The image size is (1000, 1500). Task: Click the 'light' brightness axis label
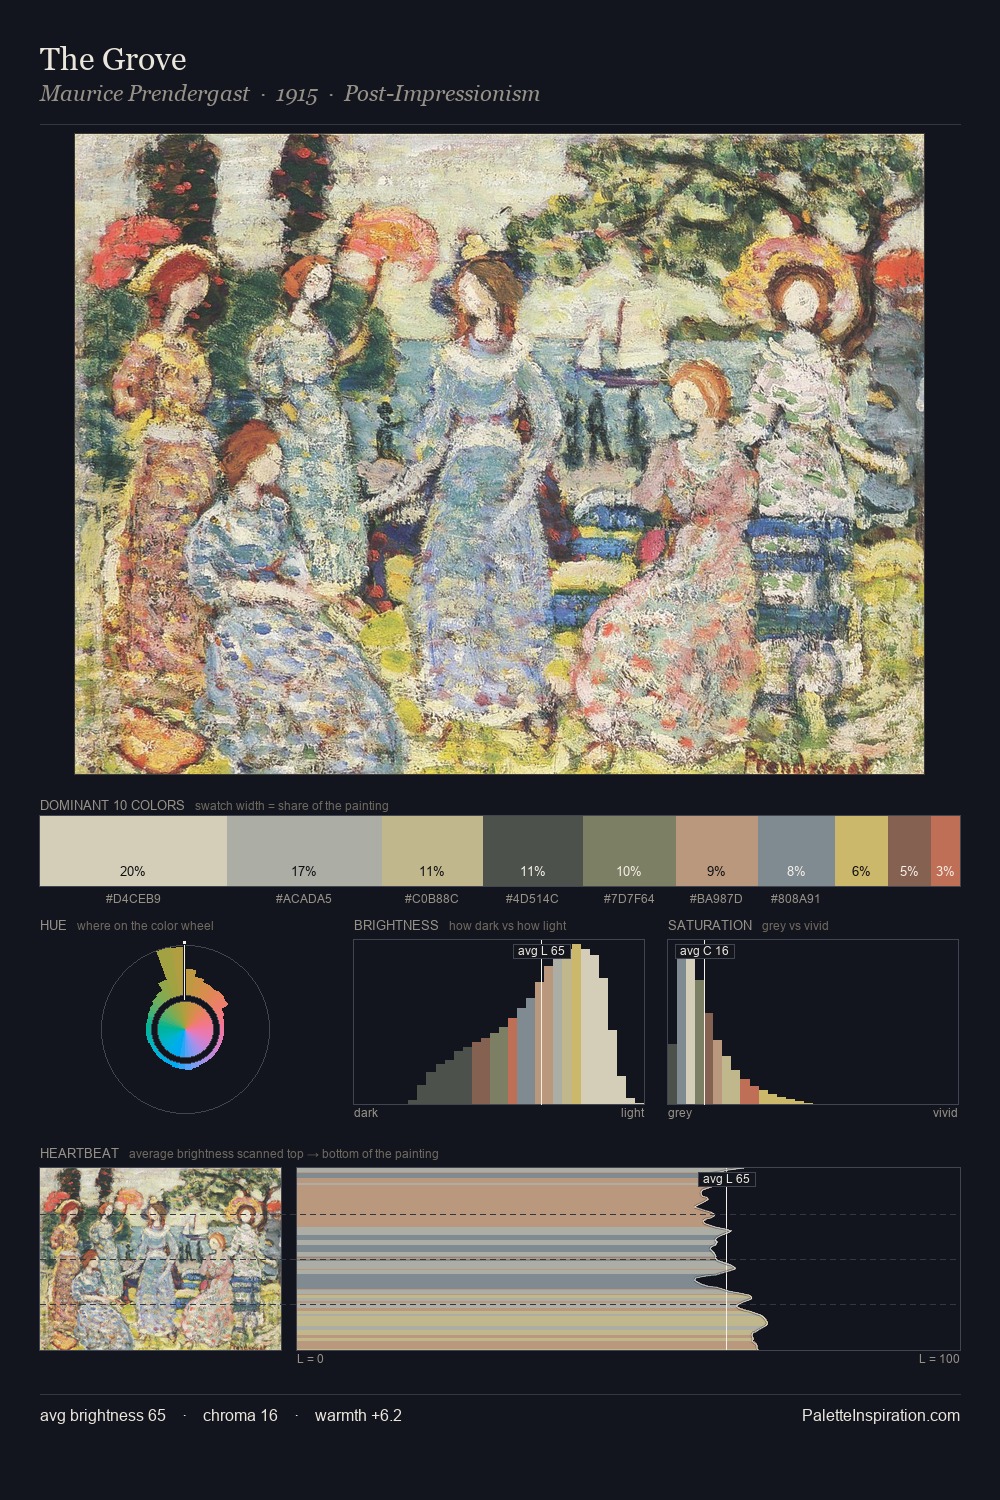point(633,1113)
